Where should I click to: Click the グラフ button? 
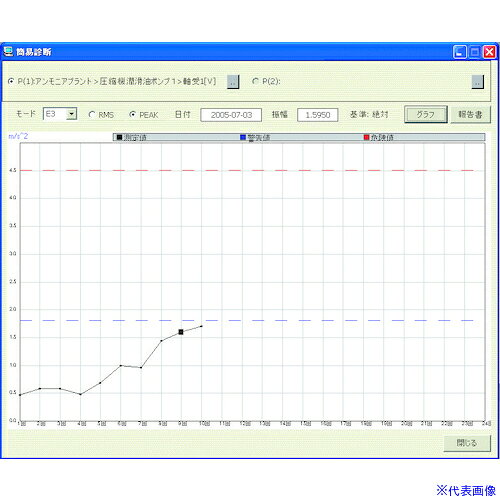426,115
